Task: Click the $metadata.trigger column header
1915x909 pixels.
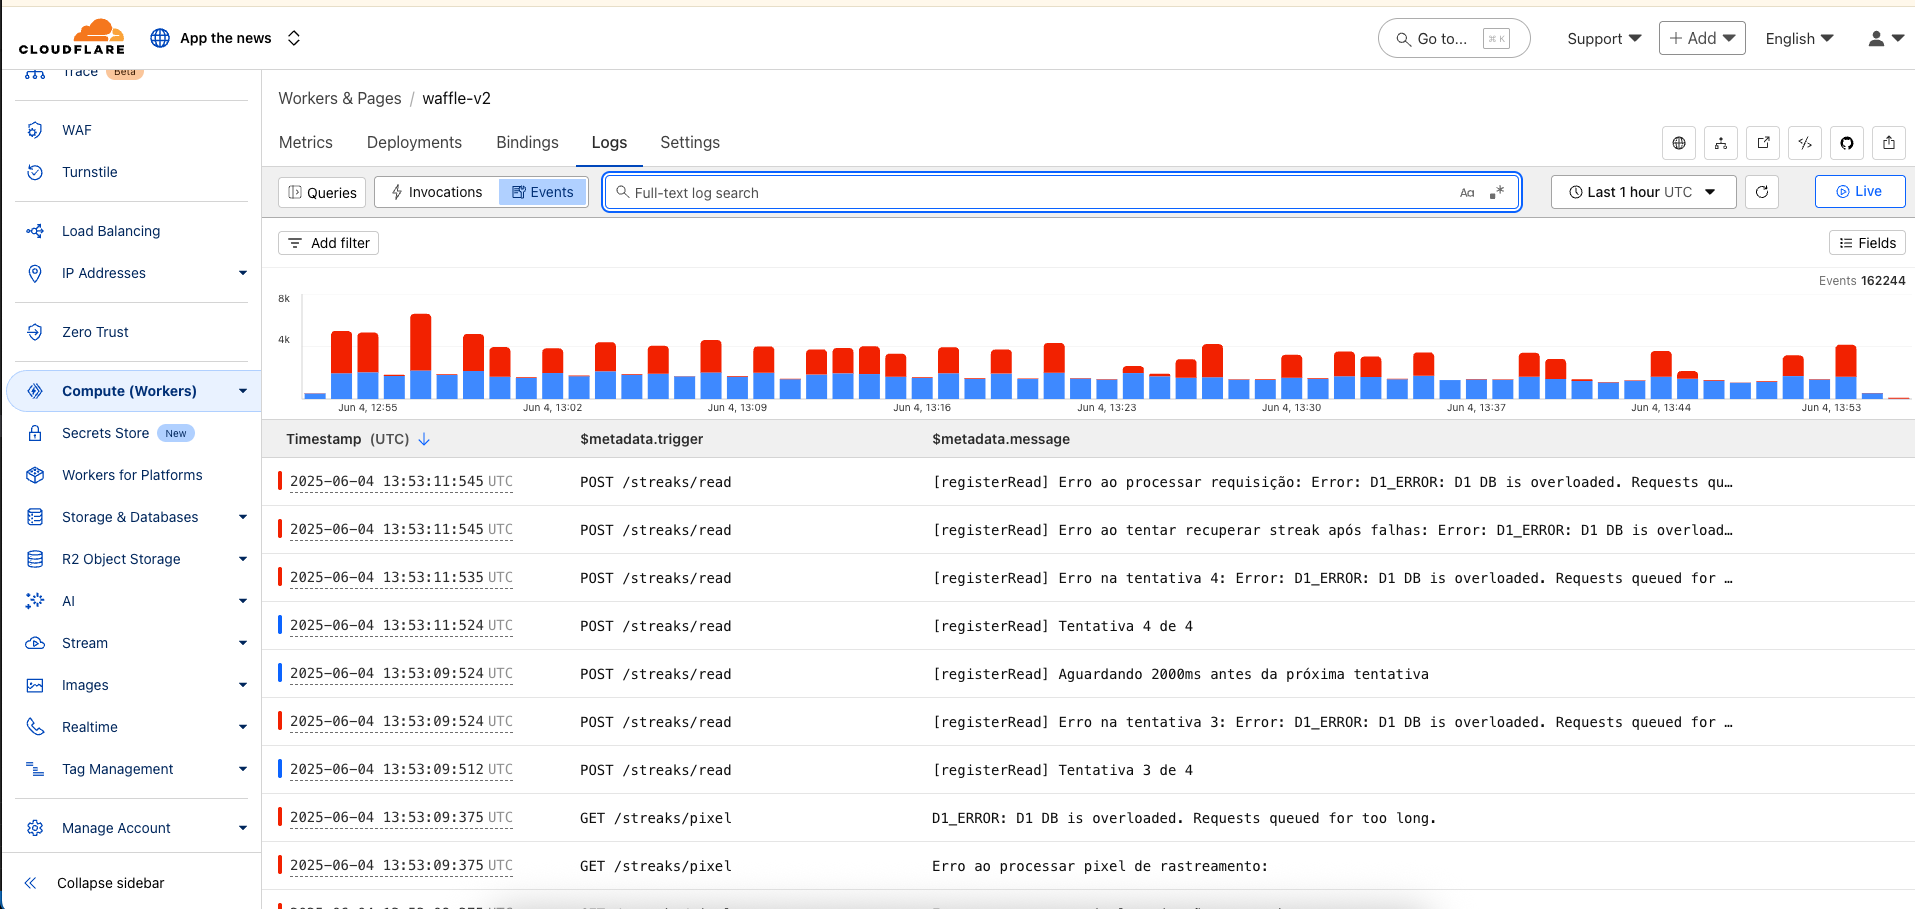Action: tap(641, 439)
